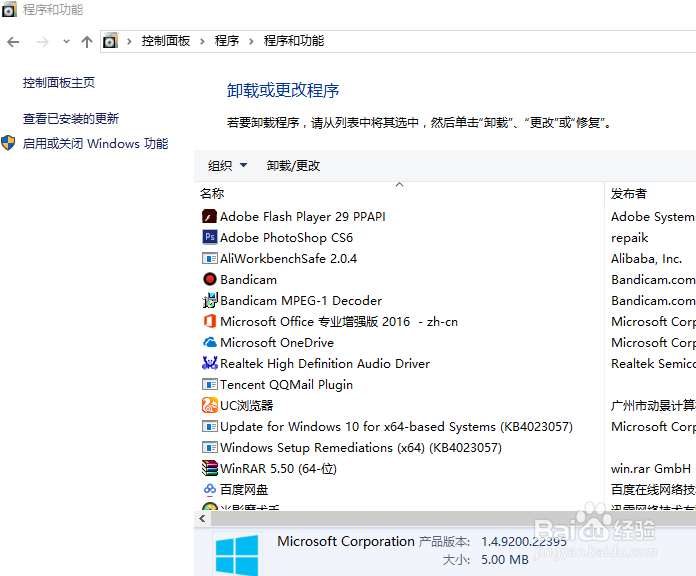Click the UC浏览器 orange icon
This screenshot has height=576, width=696.
210,405
